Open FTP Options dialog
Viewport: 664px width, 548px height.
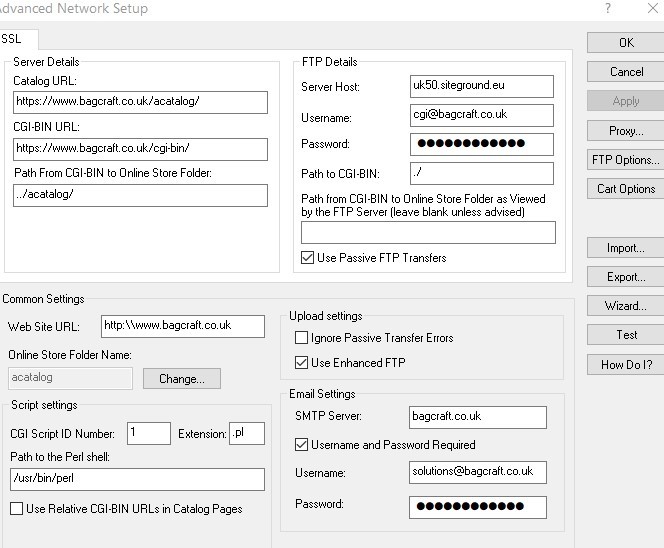click(626, 160)
